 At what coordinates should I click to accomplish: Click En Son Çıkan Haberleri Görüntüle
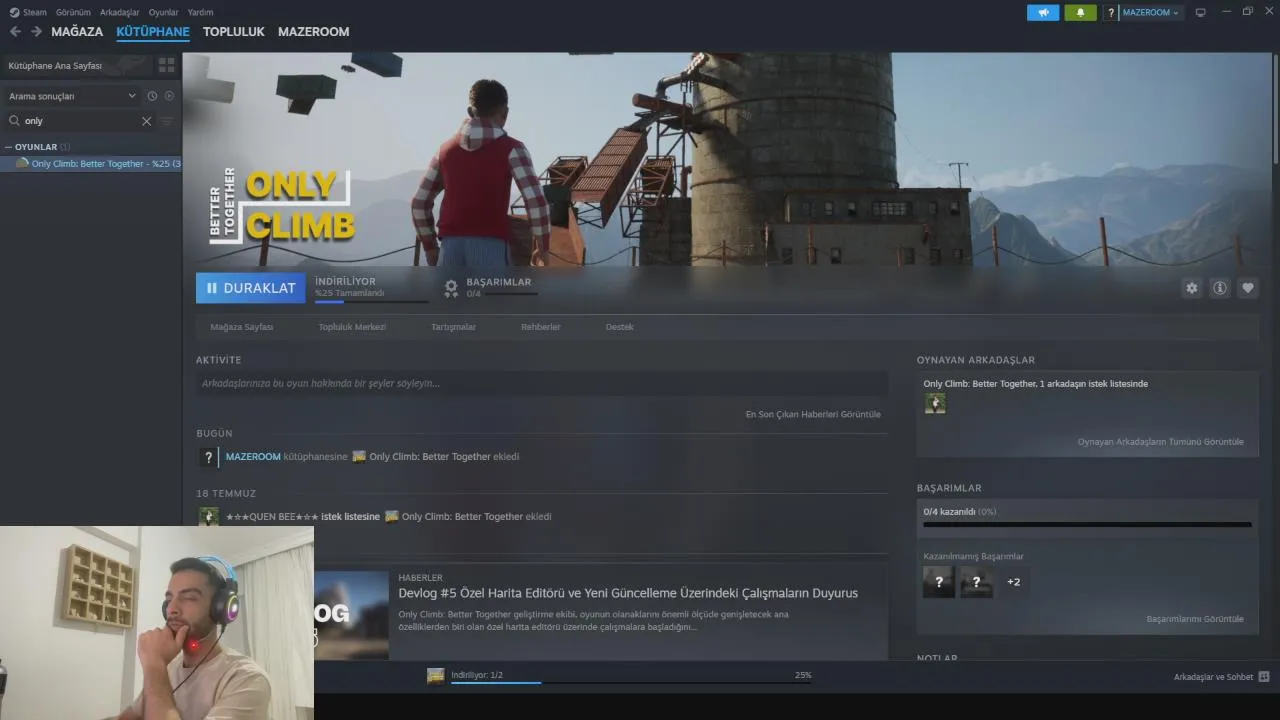point(813,414)
